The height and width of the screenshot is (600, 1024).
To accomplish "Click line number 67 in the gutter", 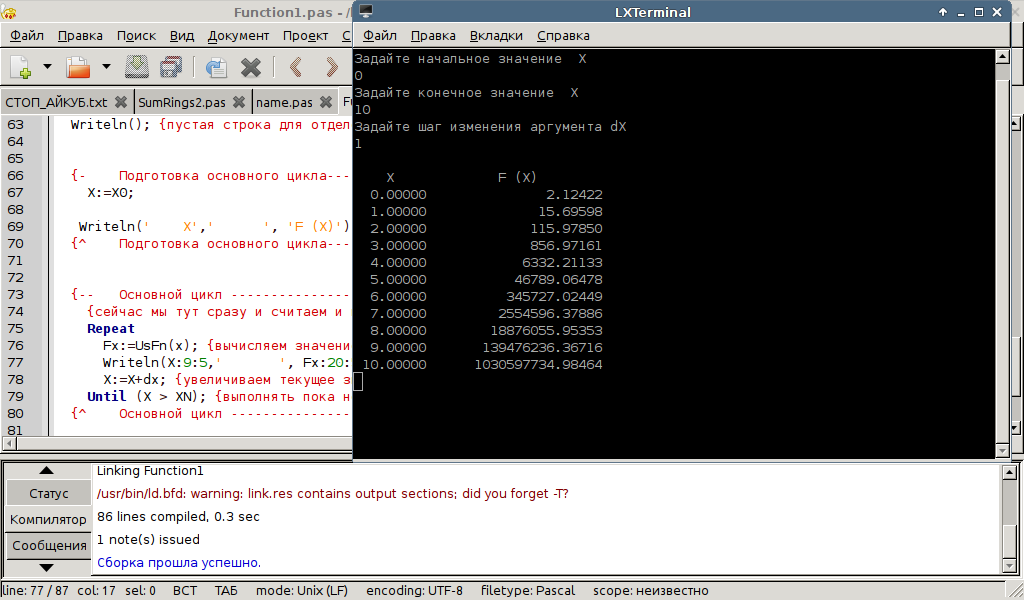I will click(16, 193).
